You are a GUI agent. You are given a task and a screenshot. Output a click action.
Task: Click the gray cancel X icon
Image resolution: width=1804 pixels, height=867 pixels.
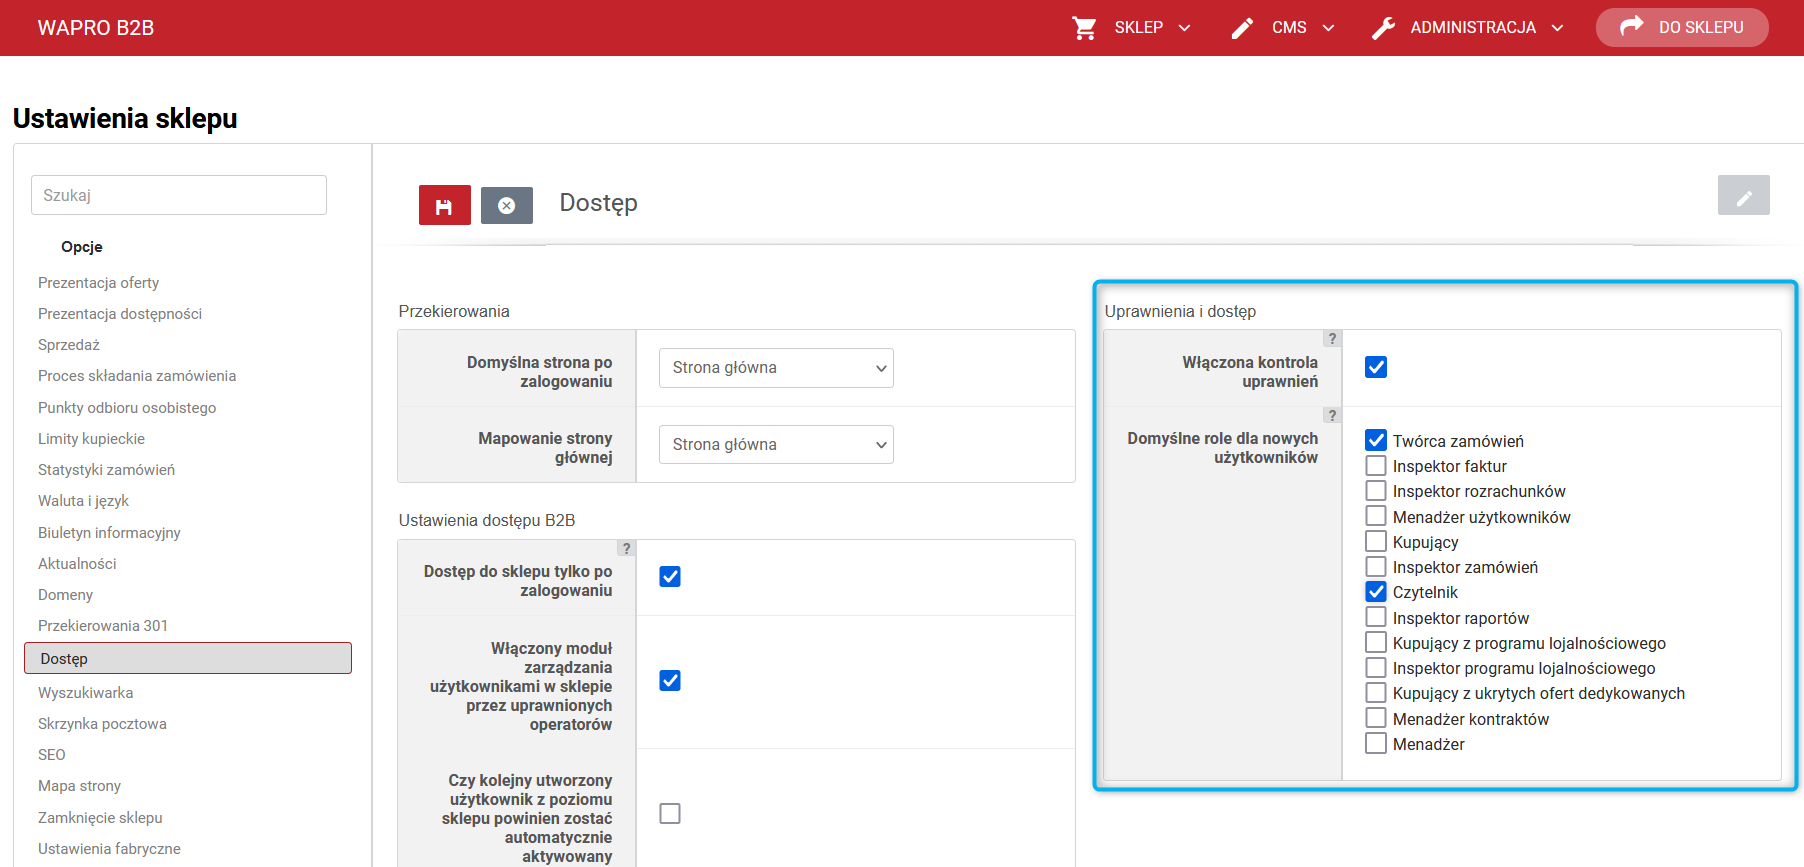click(x=507, y=206)
